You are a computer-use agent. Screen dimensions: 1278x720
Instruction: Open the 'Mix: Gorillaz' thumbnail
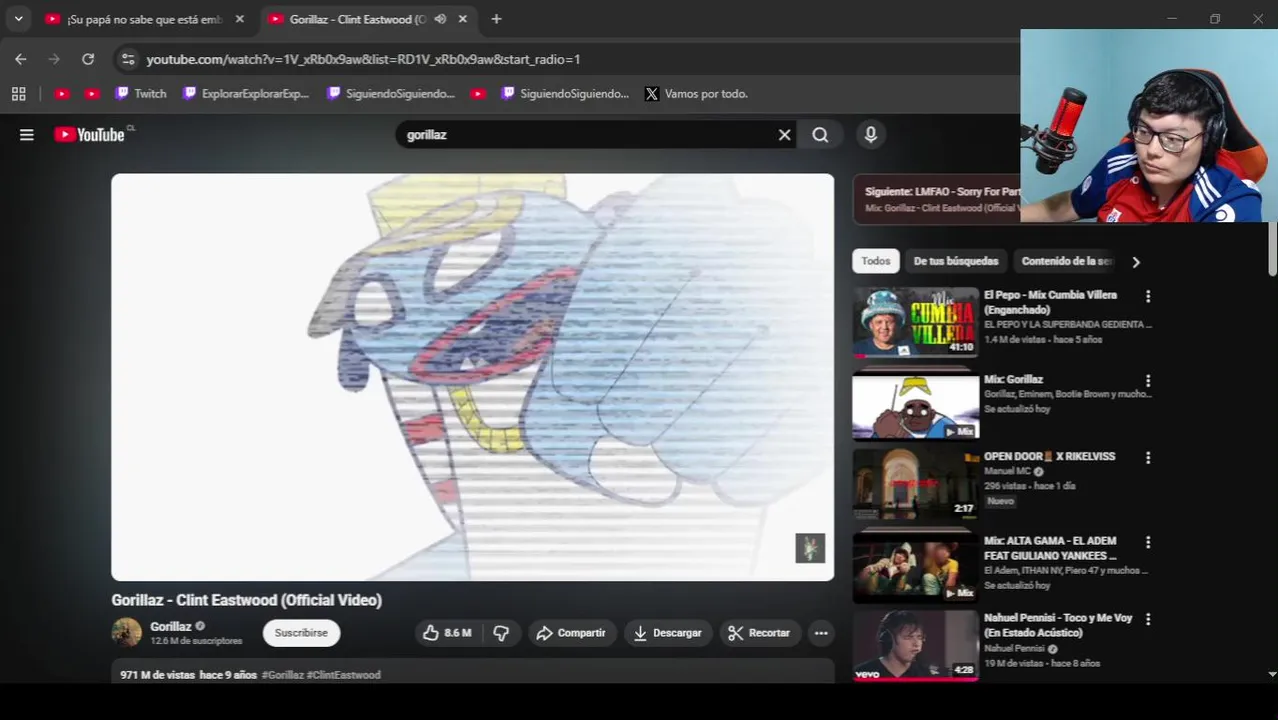tap(915, 406)
